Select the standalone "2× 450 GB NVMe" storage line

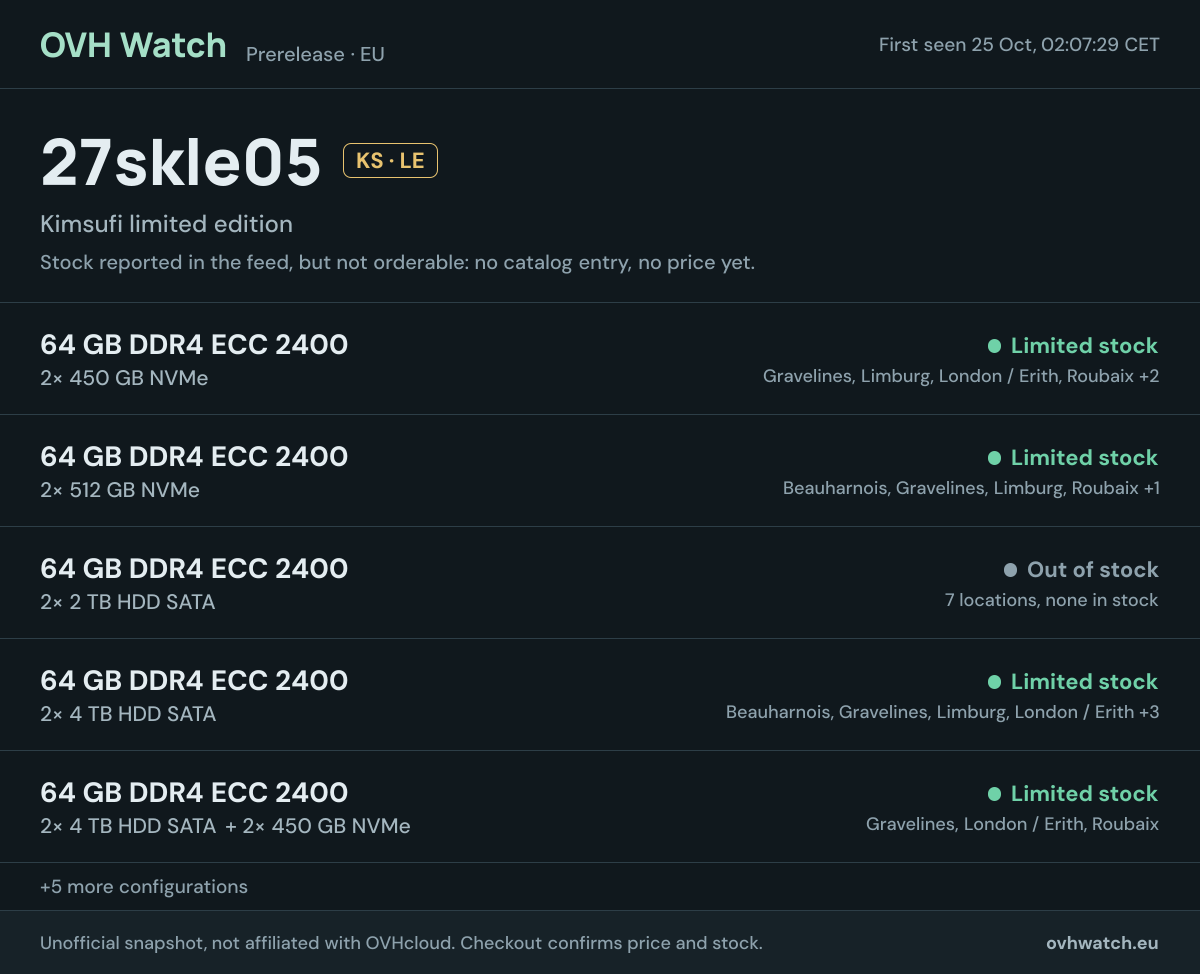pyautogui.click(x=124, y=378)
